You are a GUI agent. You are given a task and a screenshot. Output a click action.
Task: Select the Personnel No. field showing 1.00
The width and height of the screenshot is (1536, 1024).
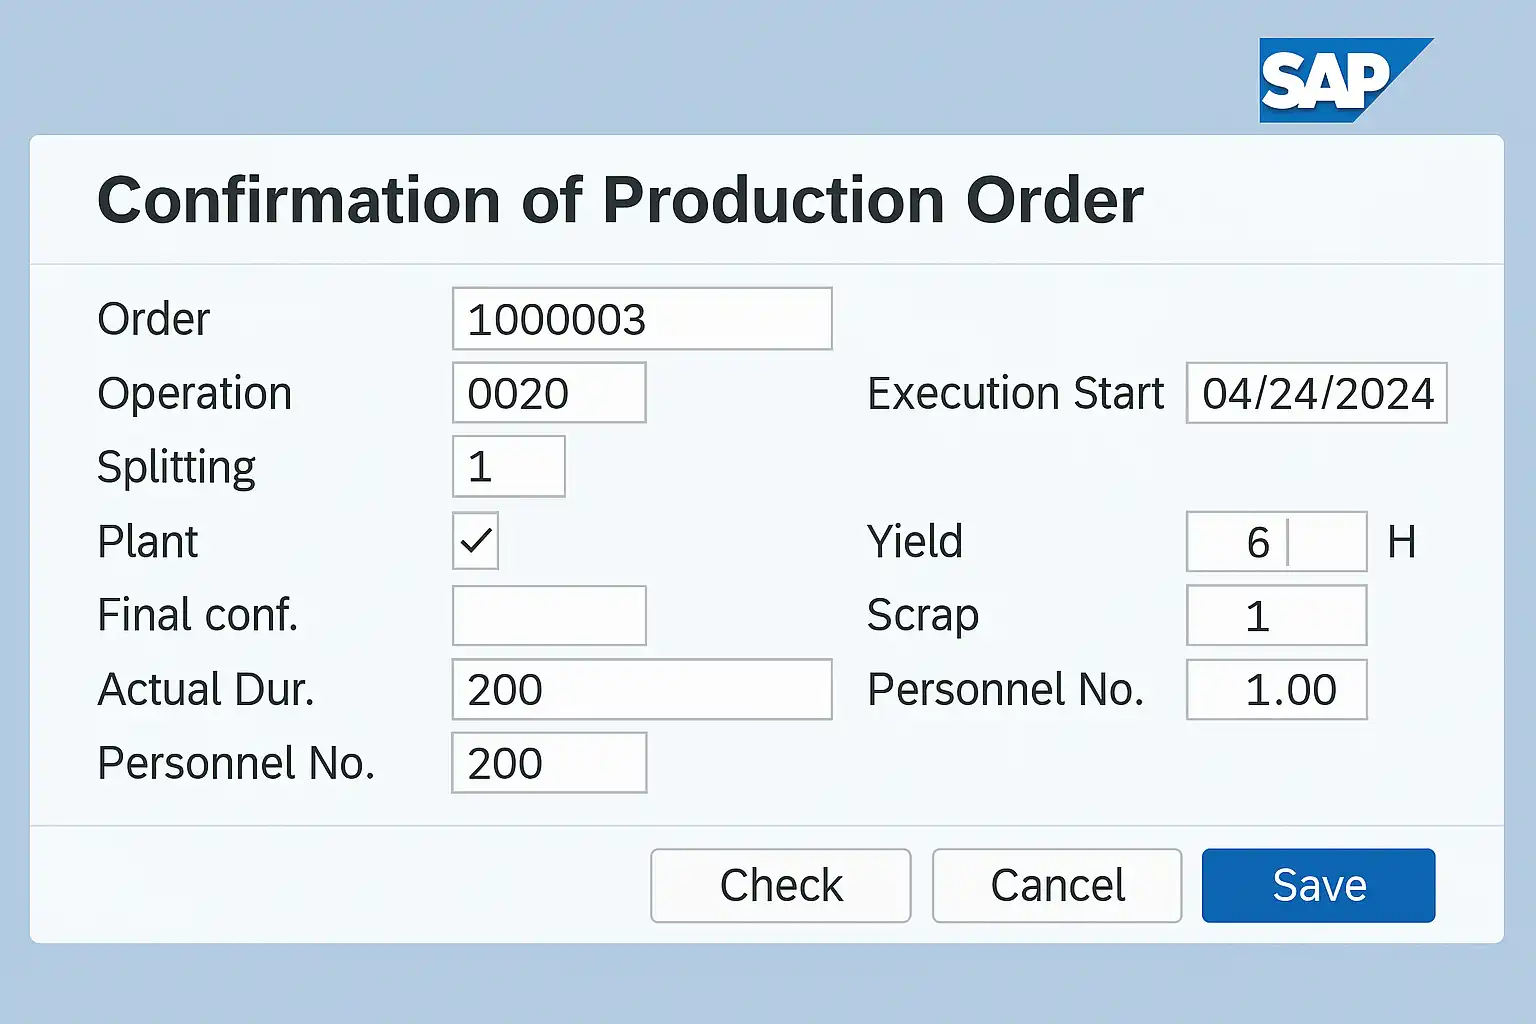(1276, 689)
